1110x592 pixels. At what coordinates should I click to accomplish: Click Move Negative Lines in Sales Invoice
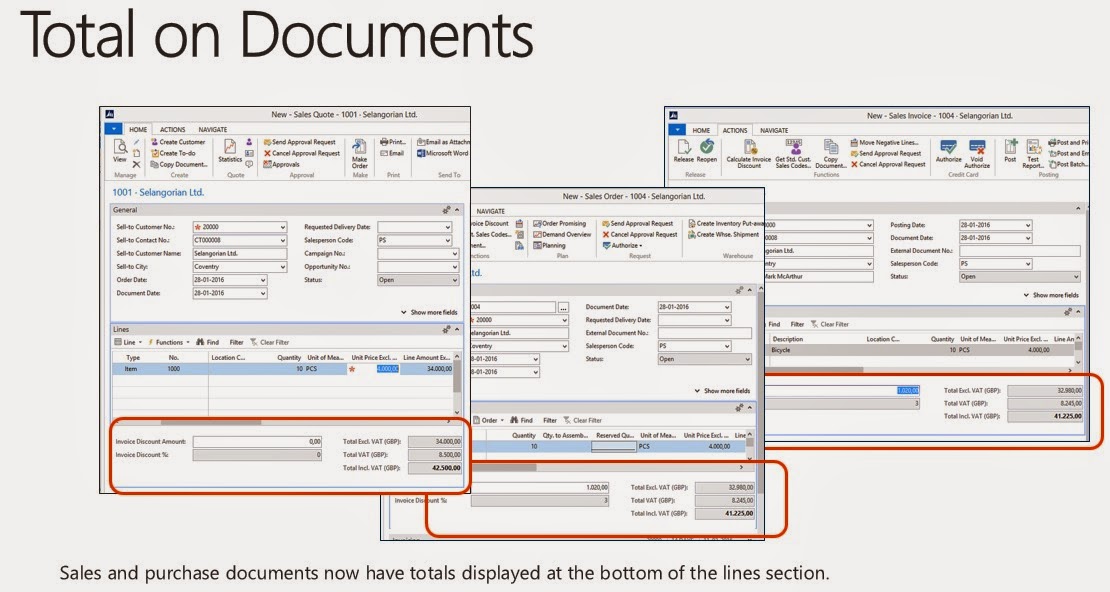884,142
